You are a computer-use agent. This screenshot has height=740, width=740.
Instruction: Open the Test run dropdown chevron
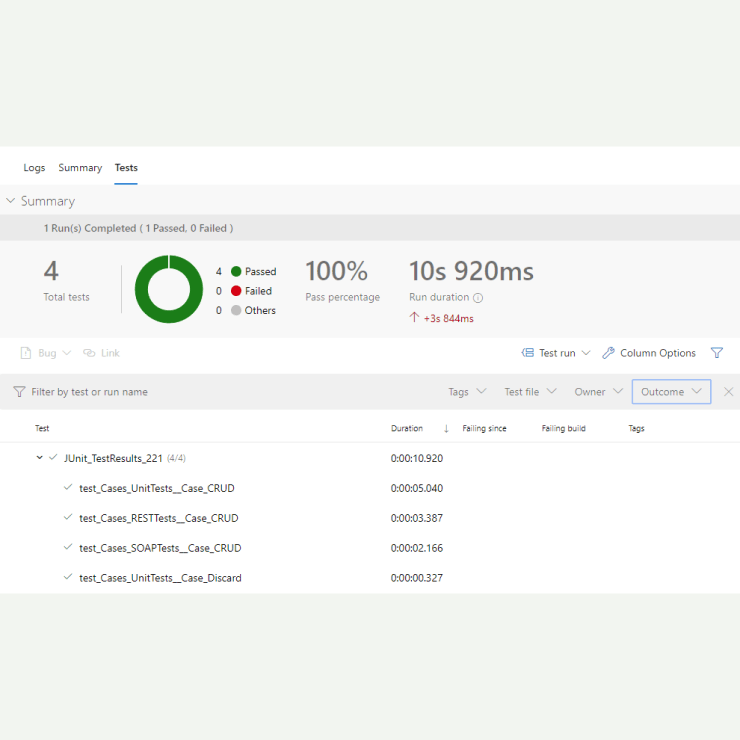click(586, 353)
